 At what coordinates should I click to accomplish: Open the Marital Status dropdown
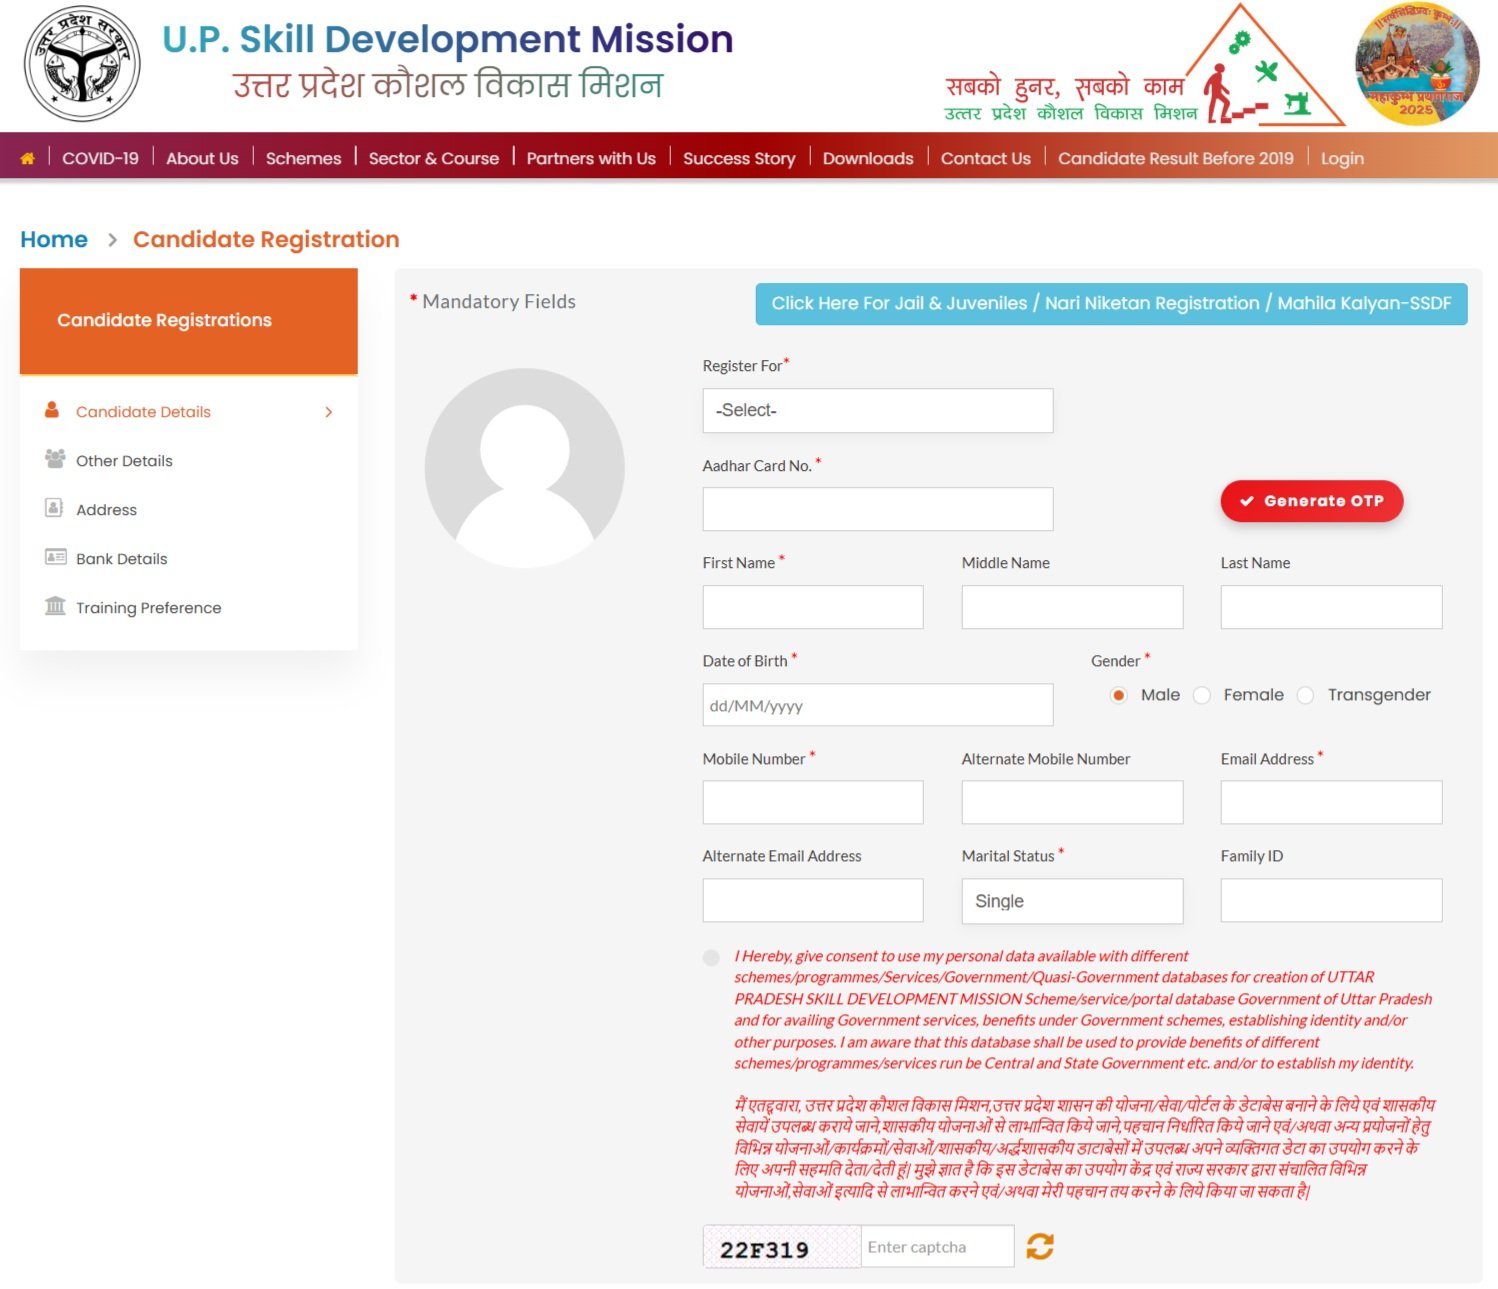coord(1072,901)
